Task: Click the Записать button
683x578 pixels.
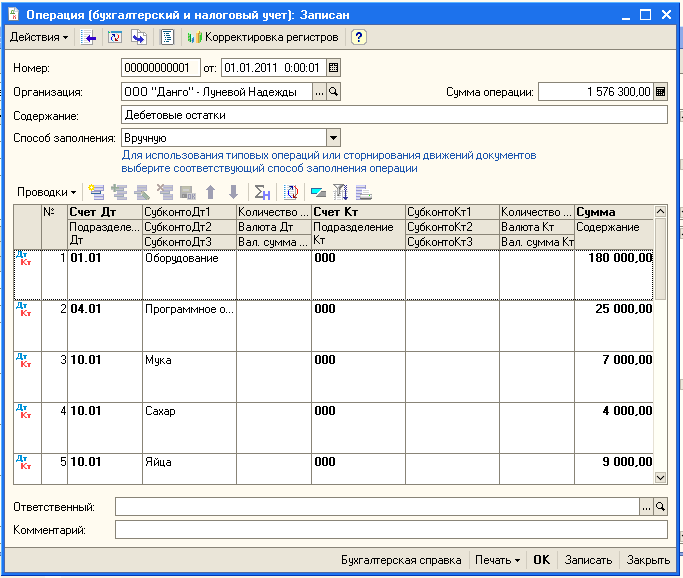Action: coord(587,560)
